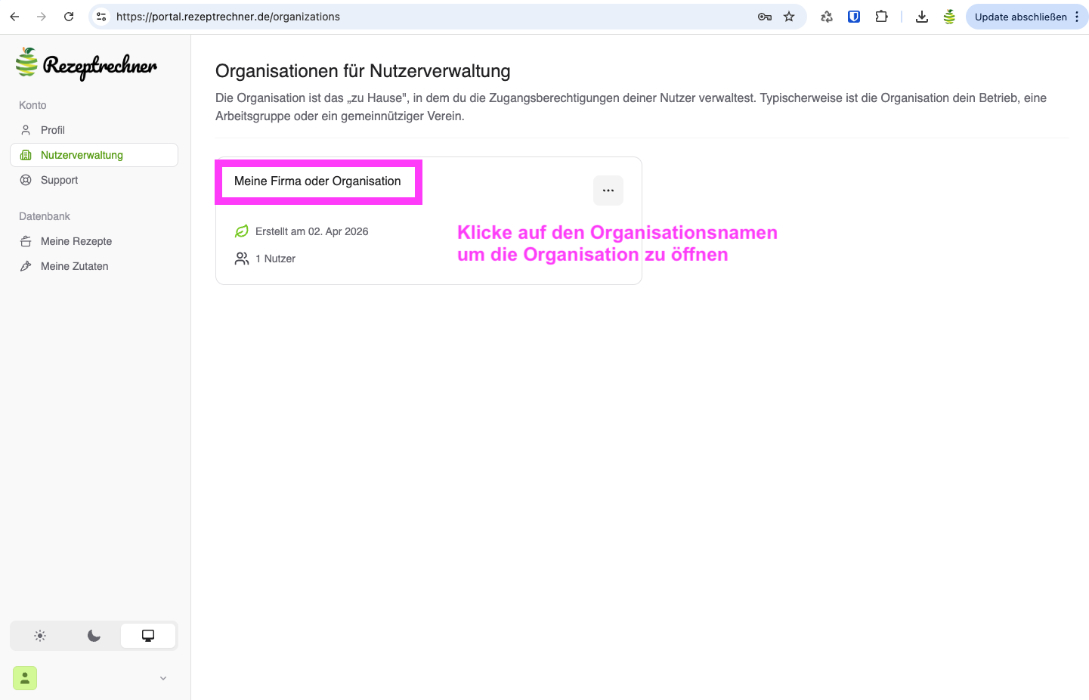Bookmark this page with star icon
The height and width of the screenshot is (700, 1089).
click(789, 17)
